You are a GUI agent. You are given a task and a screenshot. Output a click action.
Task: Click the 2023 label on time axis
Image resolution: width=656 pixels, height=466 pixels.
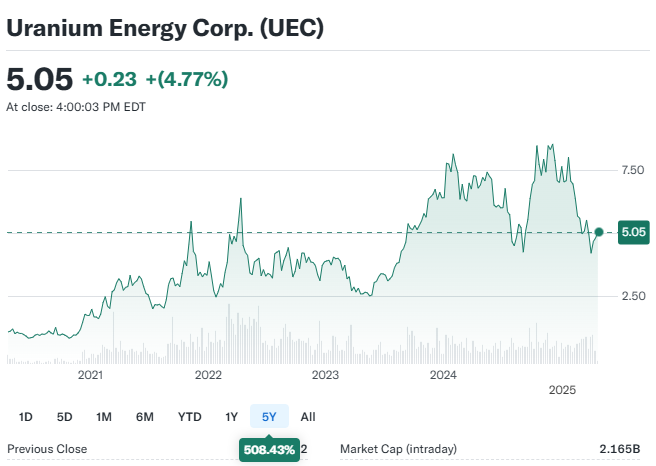point(325,375)
